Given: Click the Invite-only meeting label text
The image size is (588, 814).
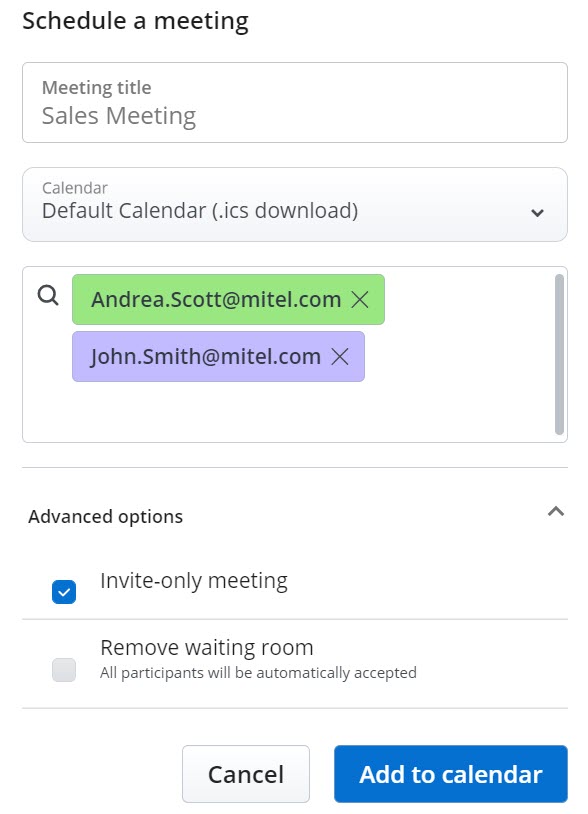Looking at the screenshot, I should click(194, 581).
